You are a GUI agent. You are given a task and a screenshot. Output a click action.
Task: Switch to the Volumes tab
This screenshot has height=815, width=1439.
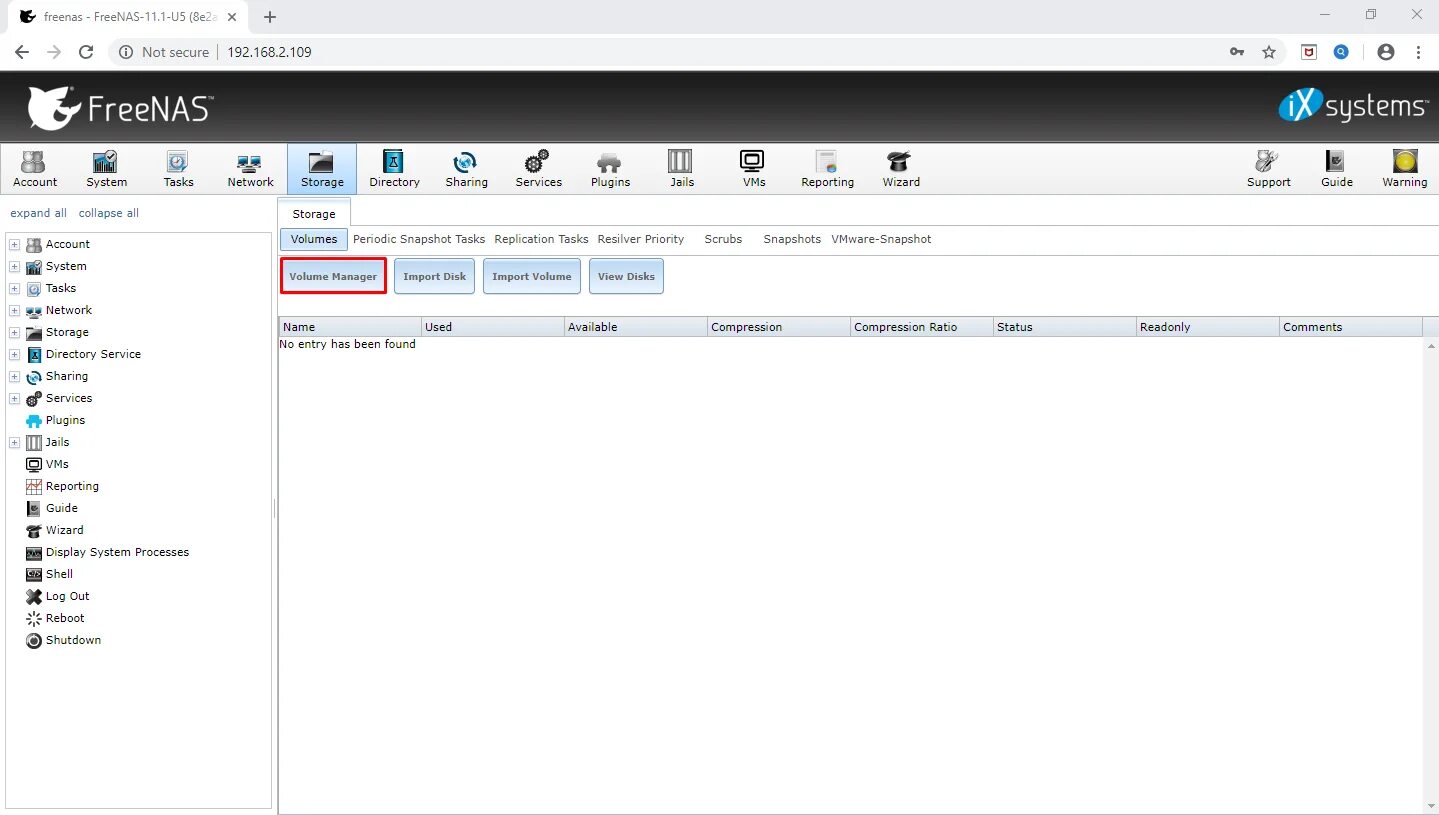pos(314,239)
